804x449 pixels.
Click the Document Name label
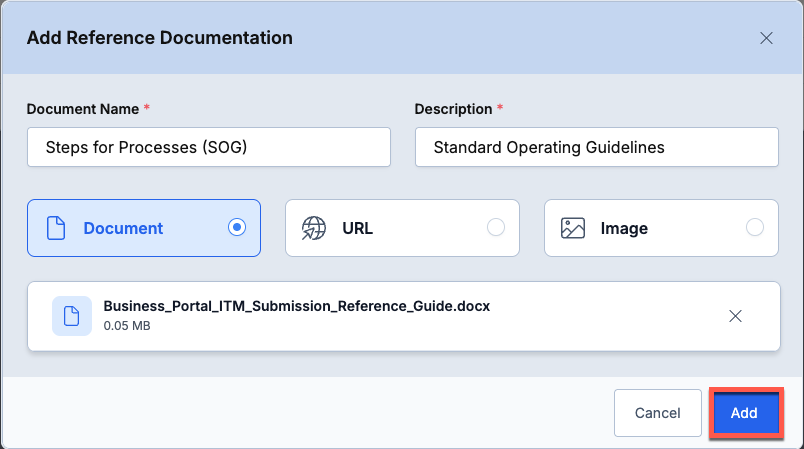(x=83, y=109)
